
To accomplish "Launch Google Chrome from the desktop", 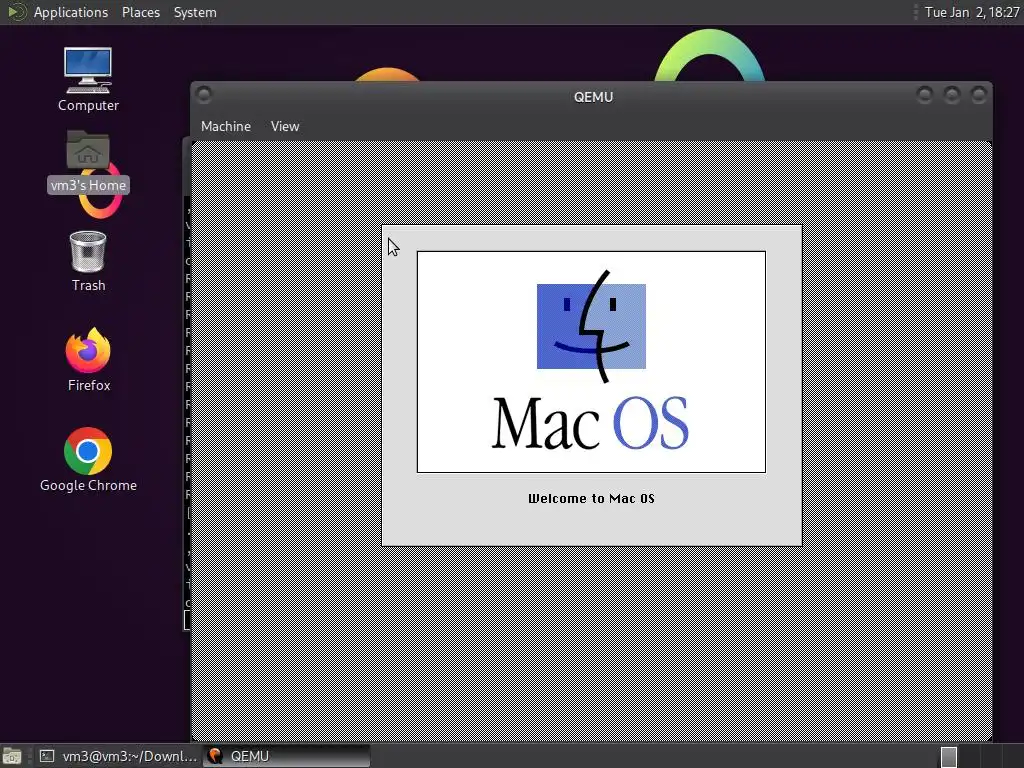I will click(x=88, y=460).
